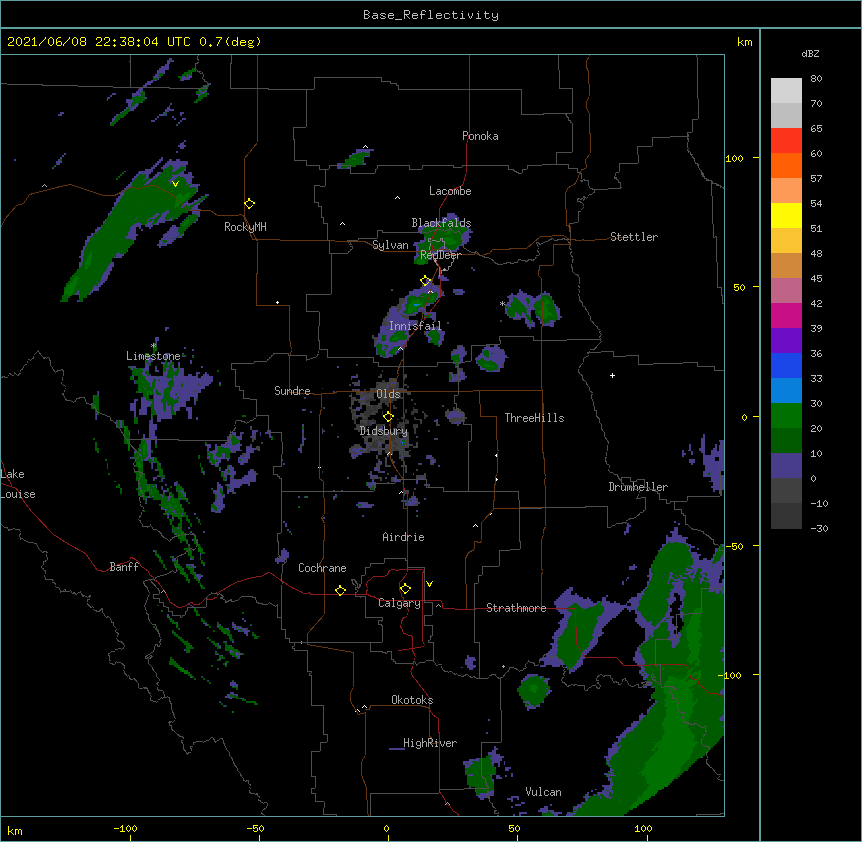Click the -100 tick label on horizontal axis

coord(125,829)
